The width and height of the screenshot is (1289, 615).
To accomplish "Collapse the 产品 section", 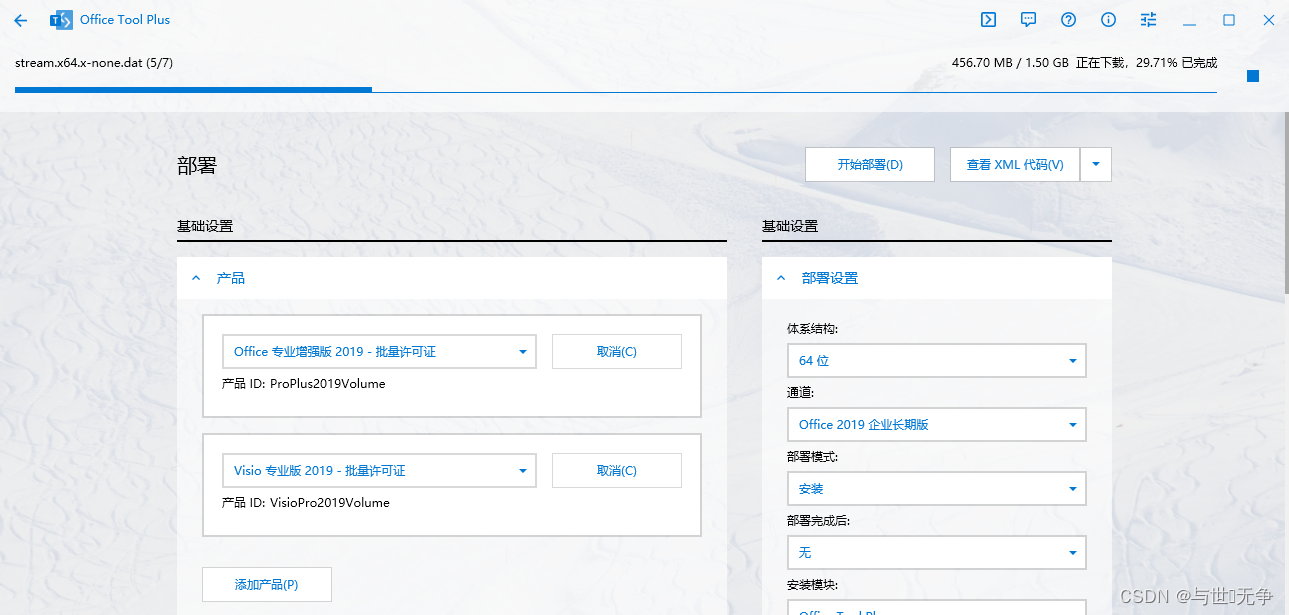I will (x=452, y=278).
